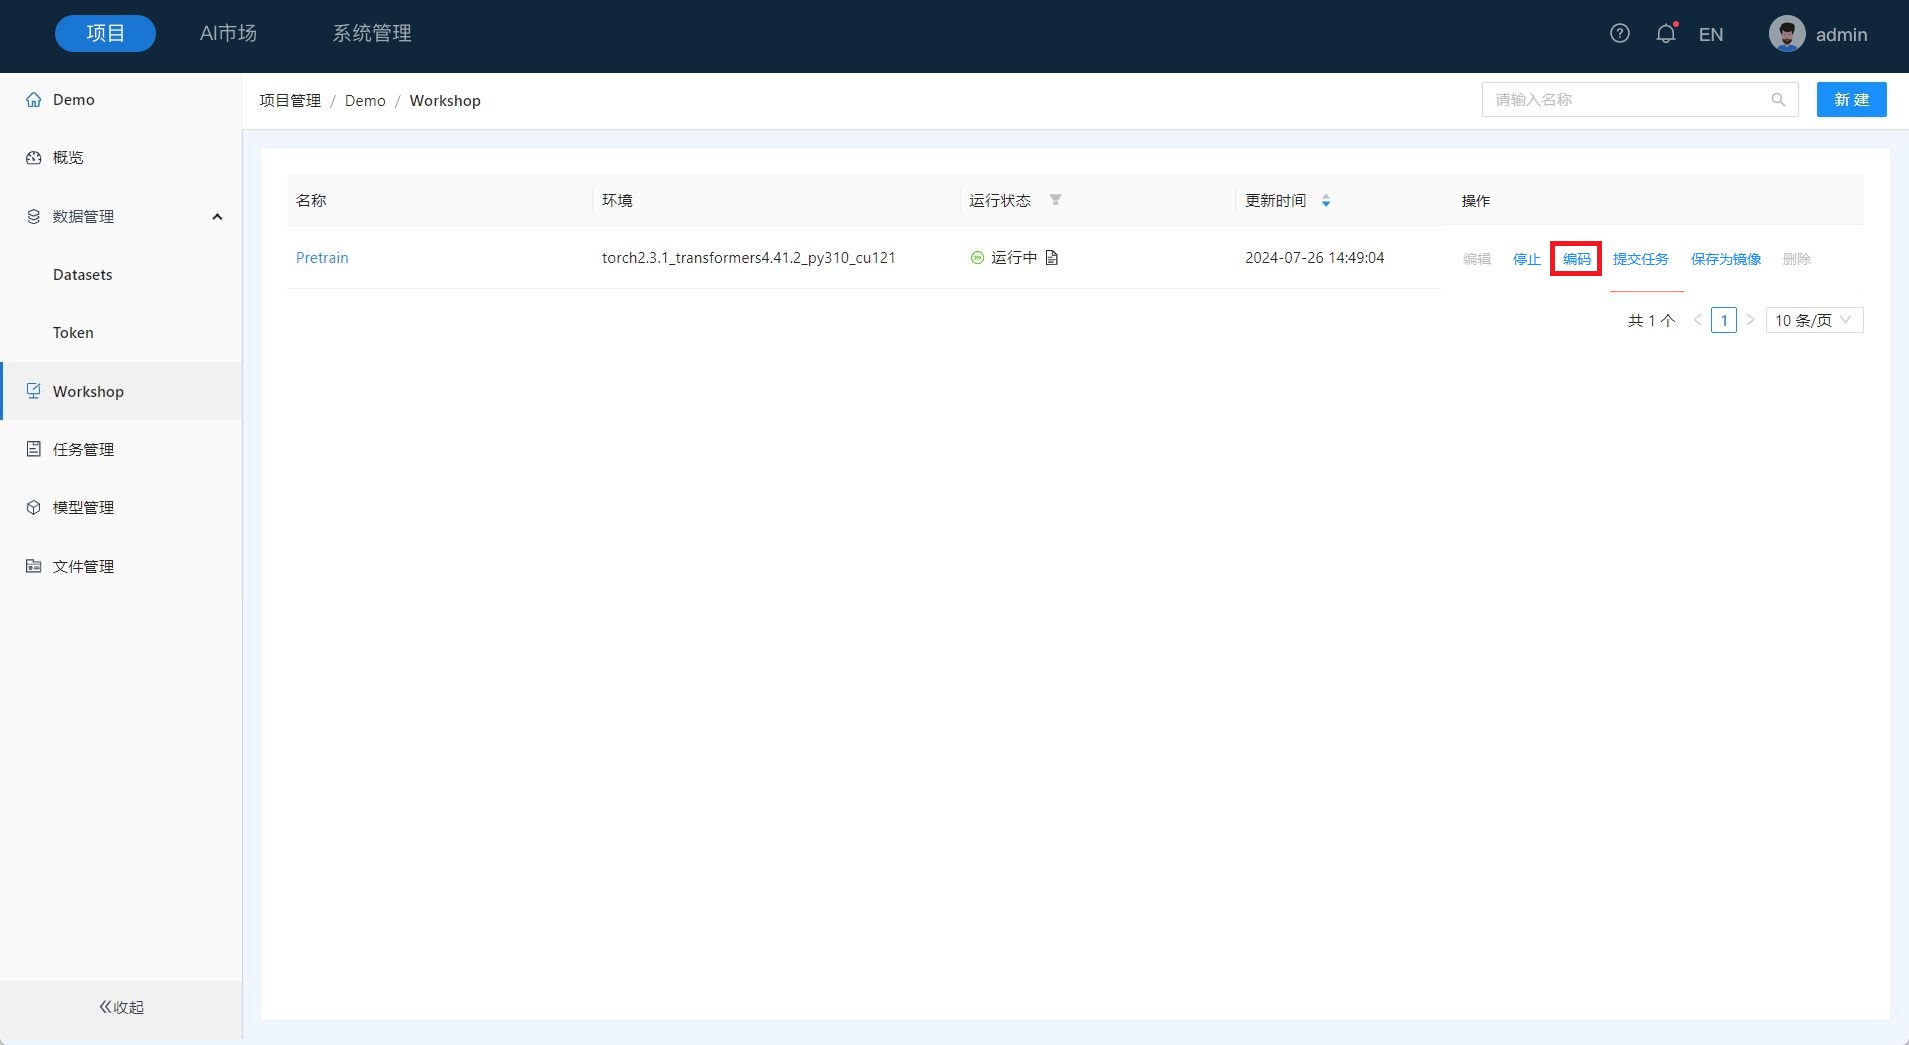Screen dimensions: 1909x1045
Task: Click the admin avatar picture
Action: coord(1786,34)
